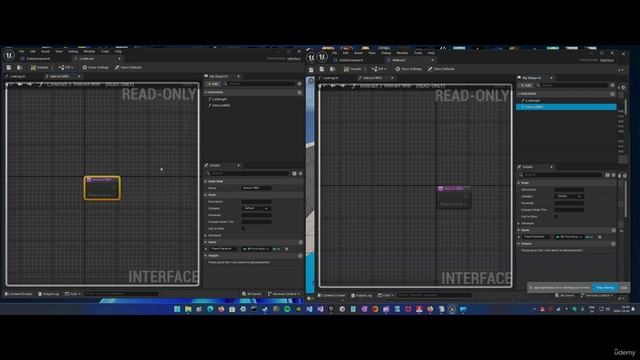Open Class Settings in left window
Screen dimensions: 640x360
pyautogui.click(x=96, y=67)
